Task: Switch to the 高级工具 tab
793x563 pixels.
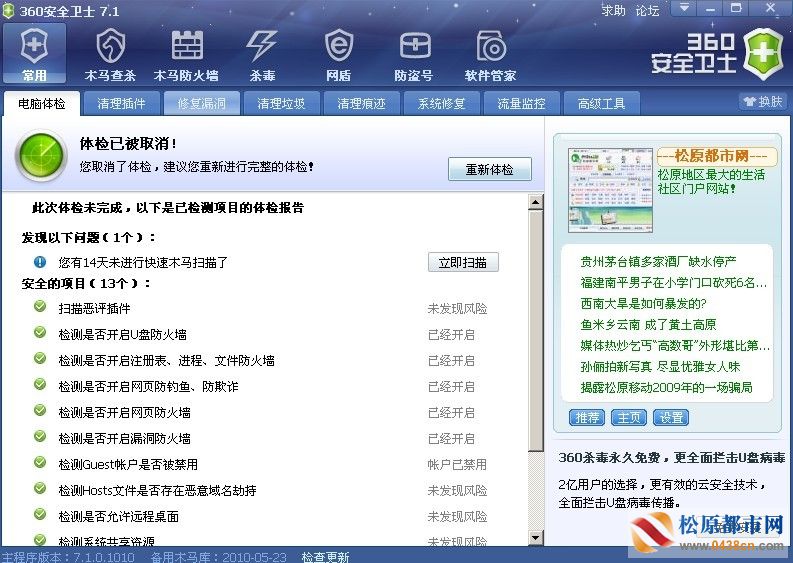Action: click(601, 104)
